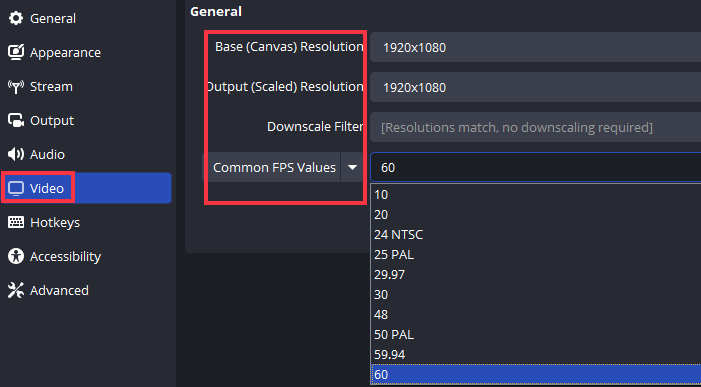Click the Video display icon
The image size is (701, 387).
(16, 188)
